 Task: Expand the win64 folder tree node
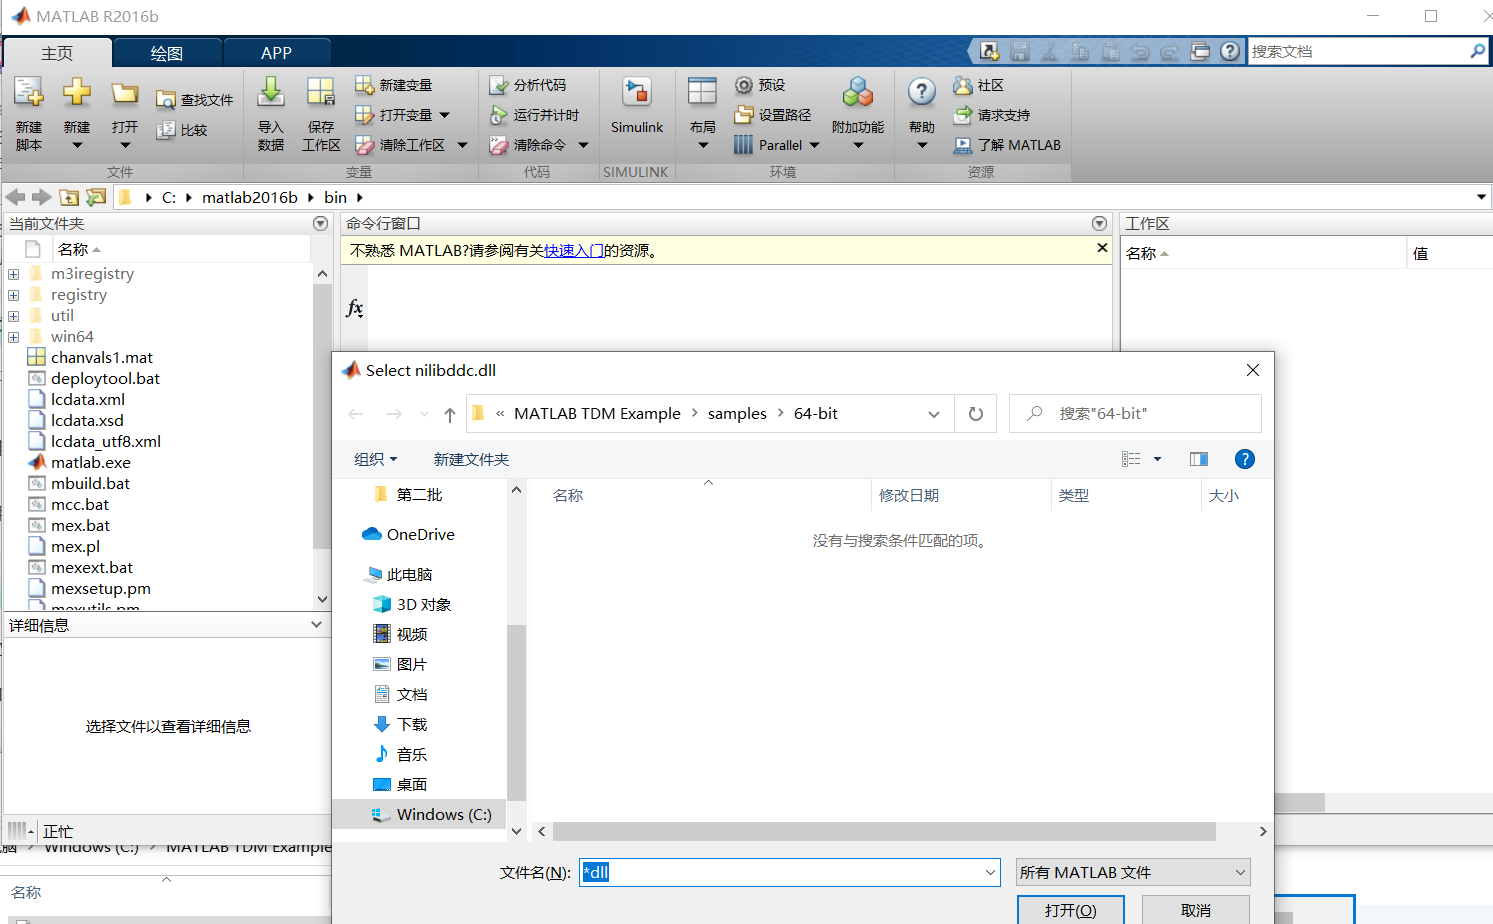(14, 337)
